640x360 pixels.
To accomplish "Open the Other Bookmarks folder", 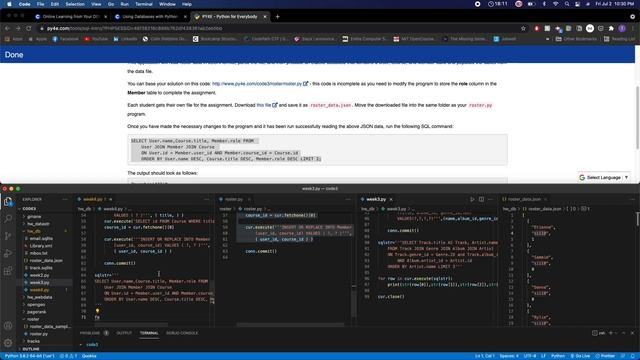I will click(576, 39).
